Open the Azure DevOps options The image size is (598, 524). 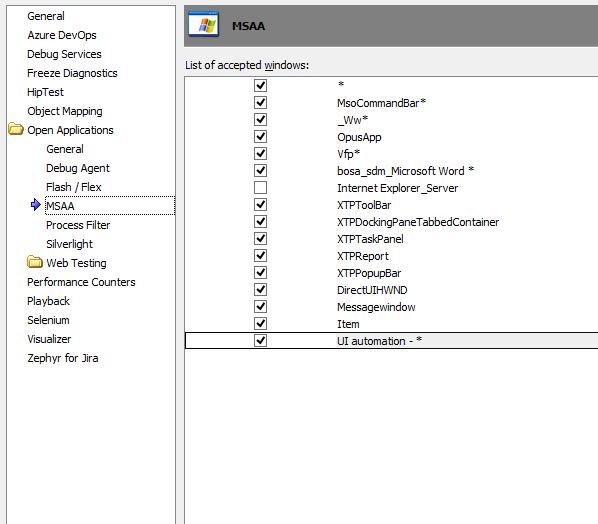click(62, 35)
